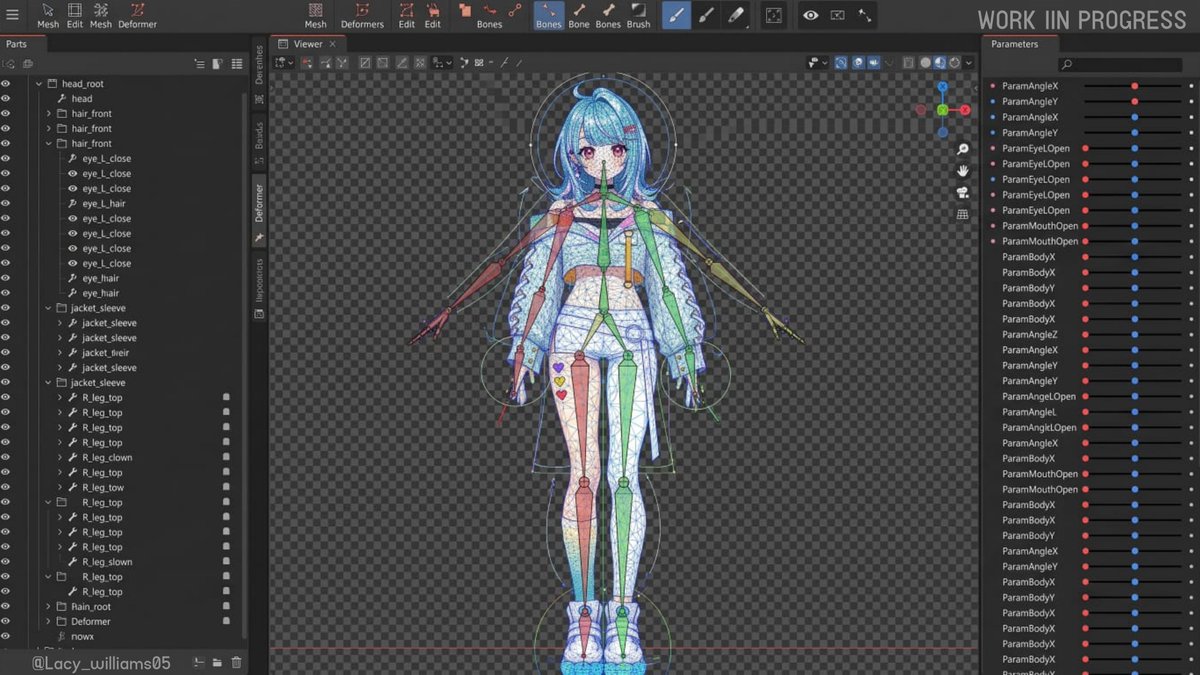Click the rightmost list view icon in the Parts header

(x=237, y=64)
